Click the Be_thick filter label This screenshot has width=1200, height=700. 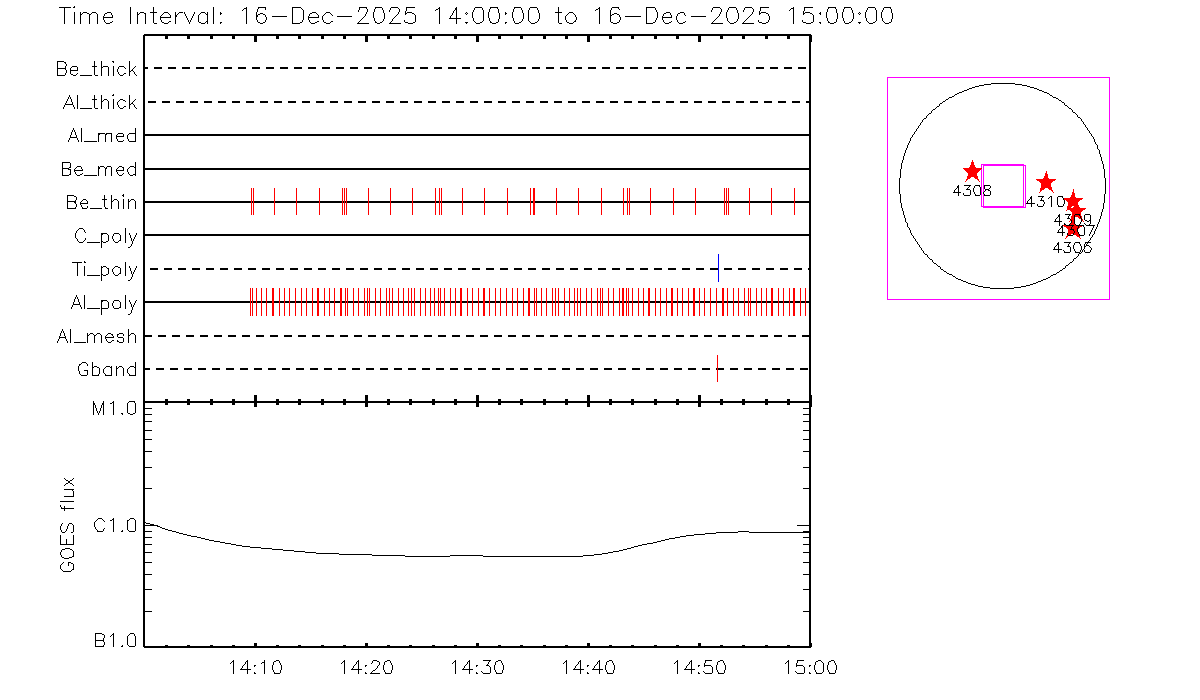click(97, 69)
